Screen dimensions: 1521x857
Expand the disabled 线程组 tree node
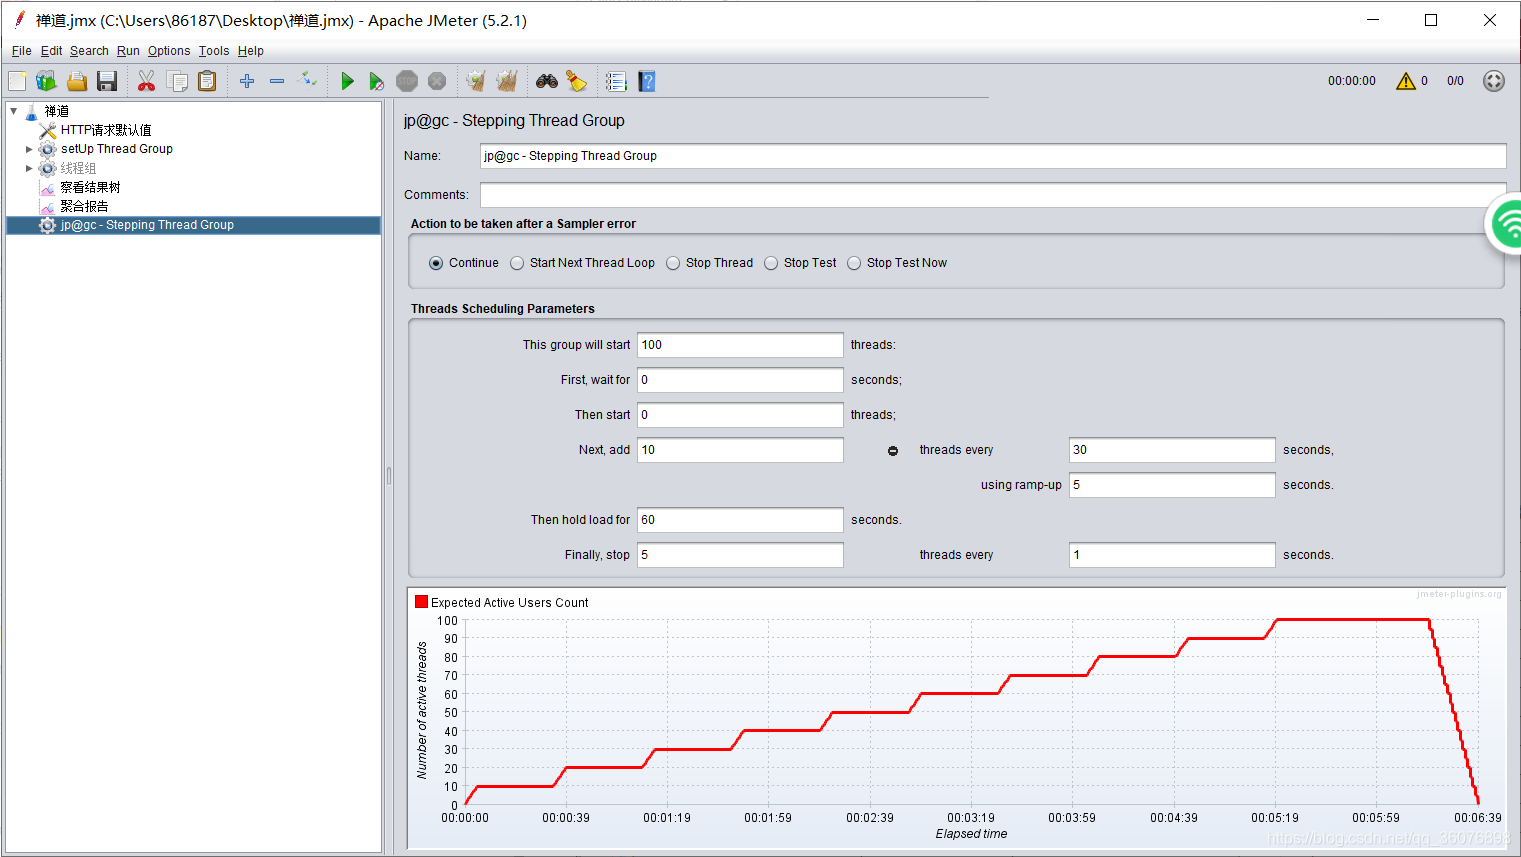tap(29, 168)
